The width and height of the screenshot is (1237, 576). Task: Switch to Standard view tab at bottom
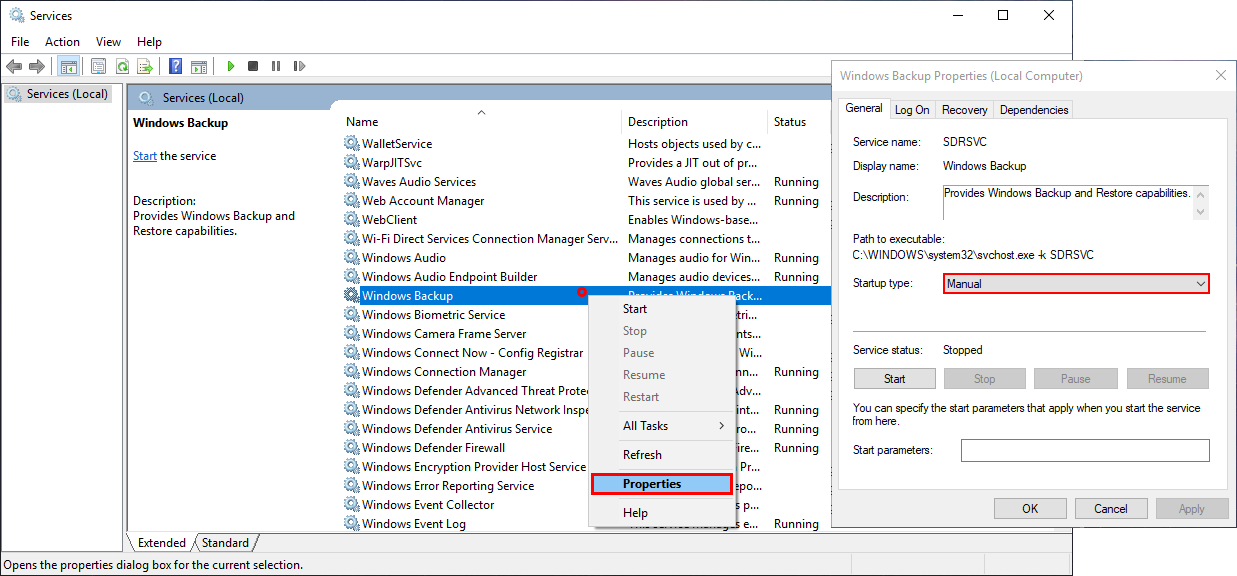[225, 543]
